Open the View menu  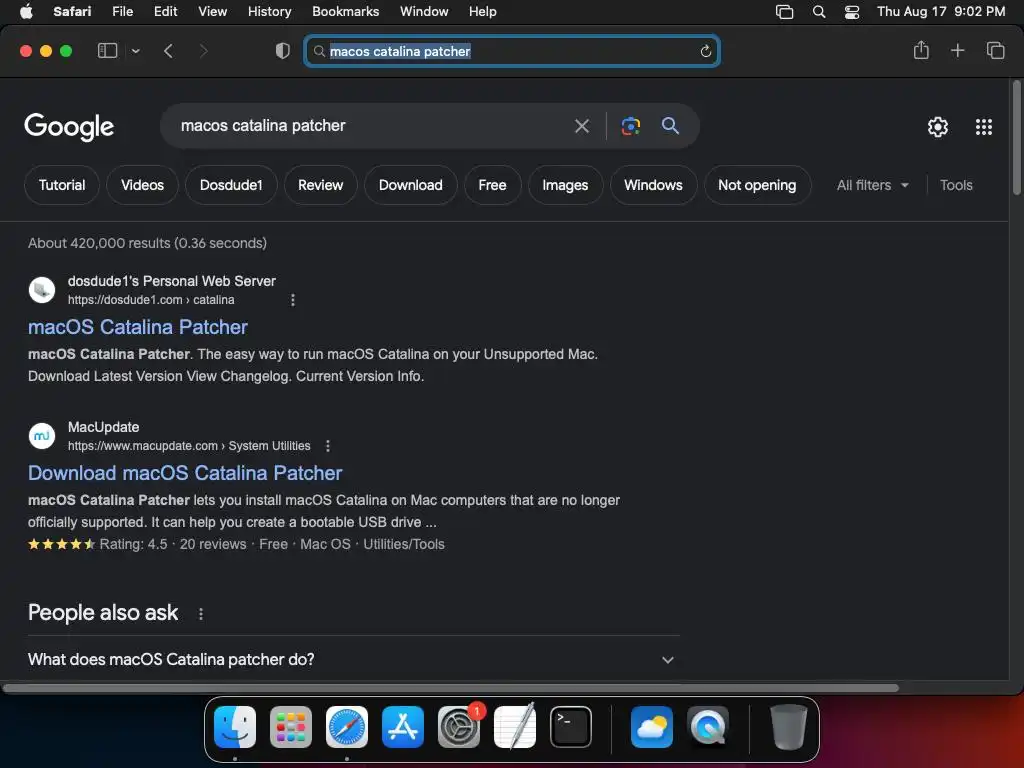click(x=212, y=11)
